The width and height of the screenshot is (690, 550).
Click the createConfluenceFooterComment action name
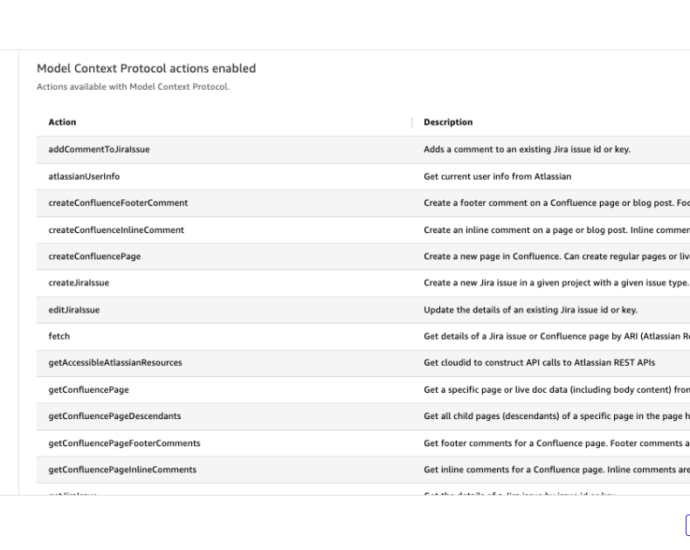pyautogui.click(x=118, y=203)
